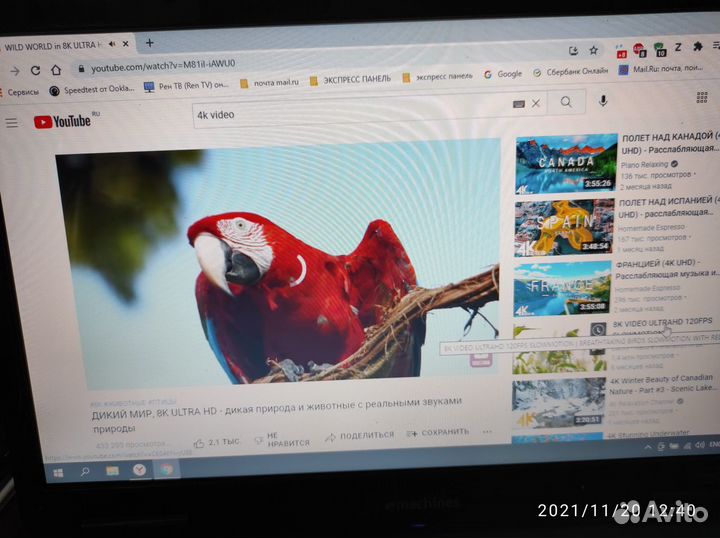This screenshot has height=538, width=720.
Task: Click the search magnifier button
Action: pyautogui.click(x=567, y=102)
